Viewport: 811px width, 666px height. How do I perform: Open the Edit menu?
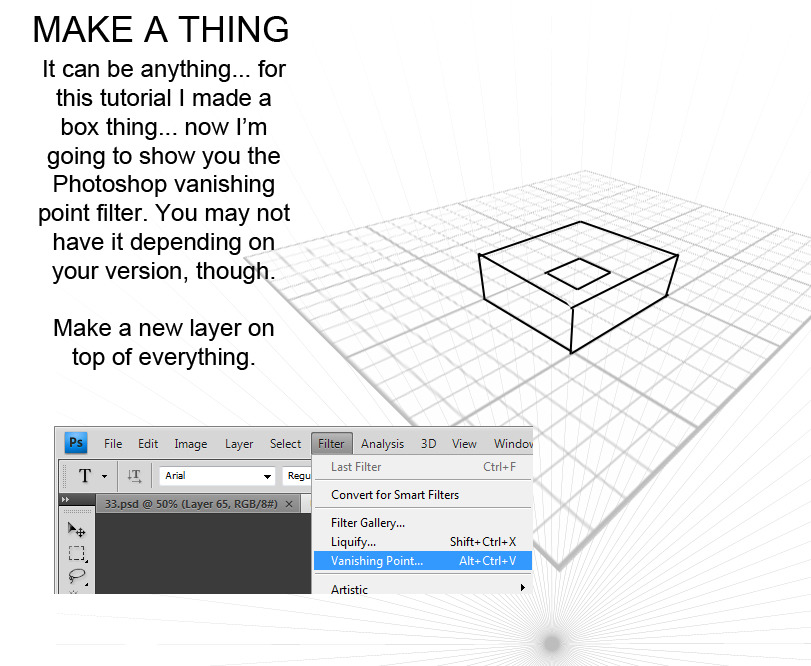[148, 444]
